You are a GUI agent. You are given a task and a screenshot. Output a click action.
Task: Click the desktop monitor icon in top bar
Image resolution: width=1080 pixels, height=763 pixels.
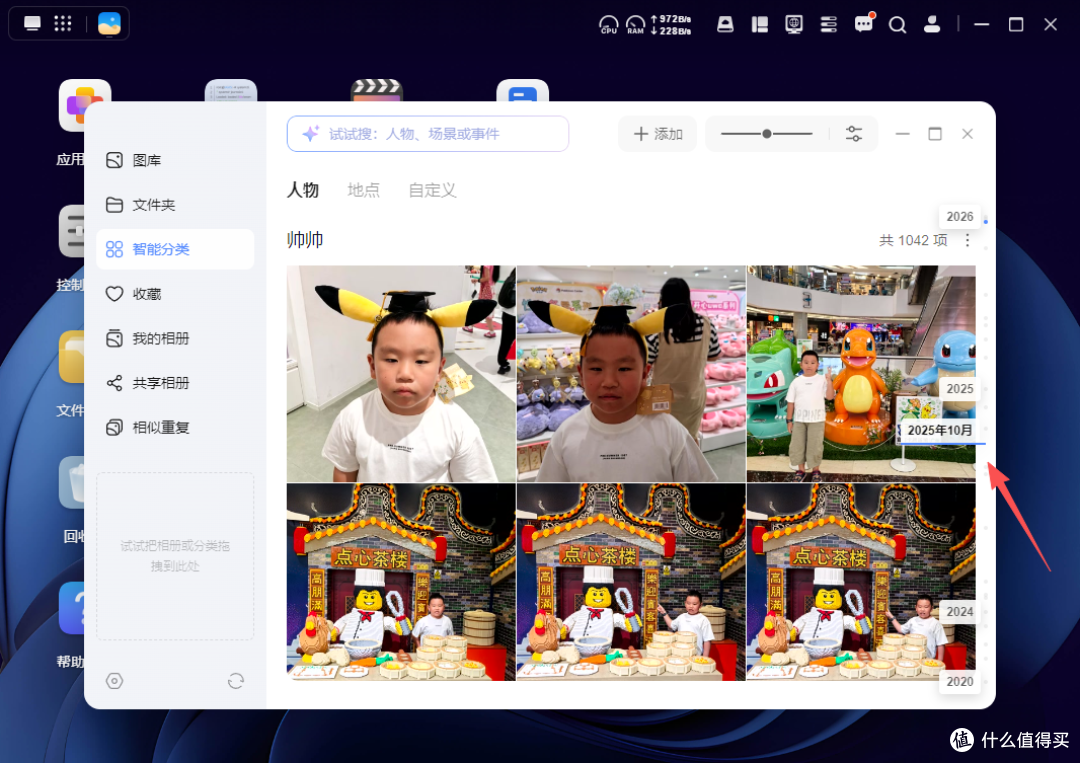point(32,24)
